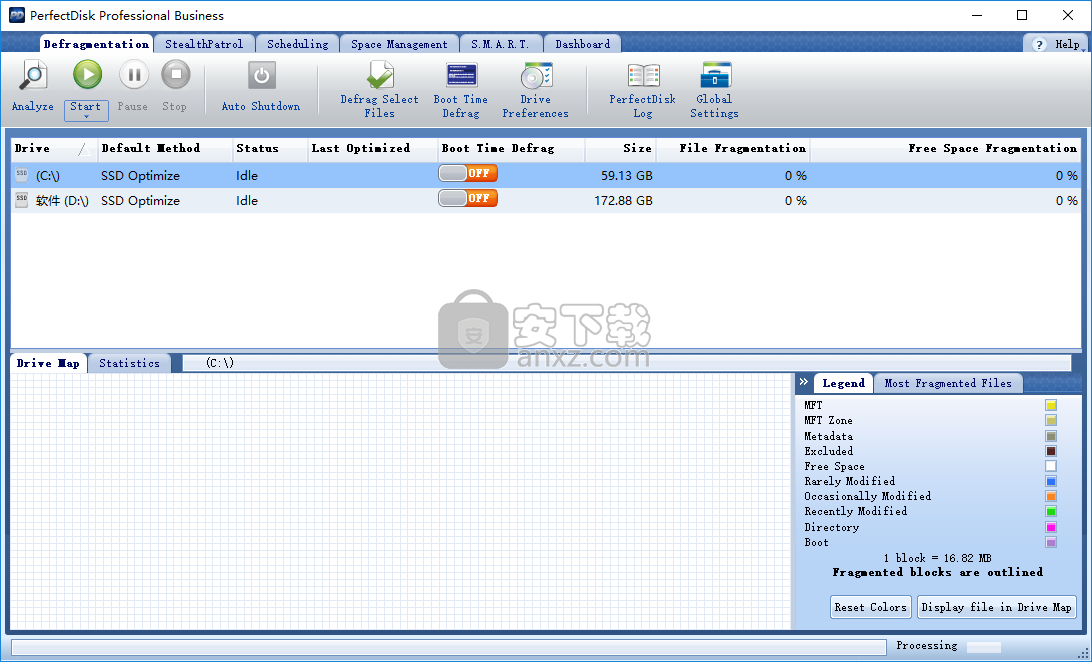
Task: Click the Excluded dark red swatch
Action: 1051,451
